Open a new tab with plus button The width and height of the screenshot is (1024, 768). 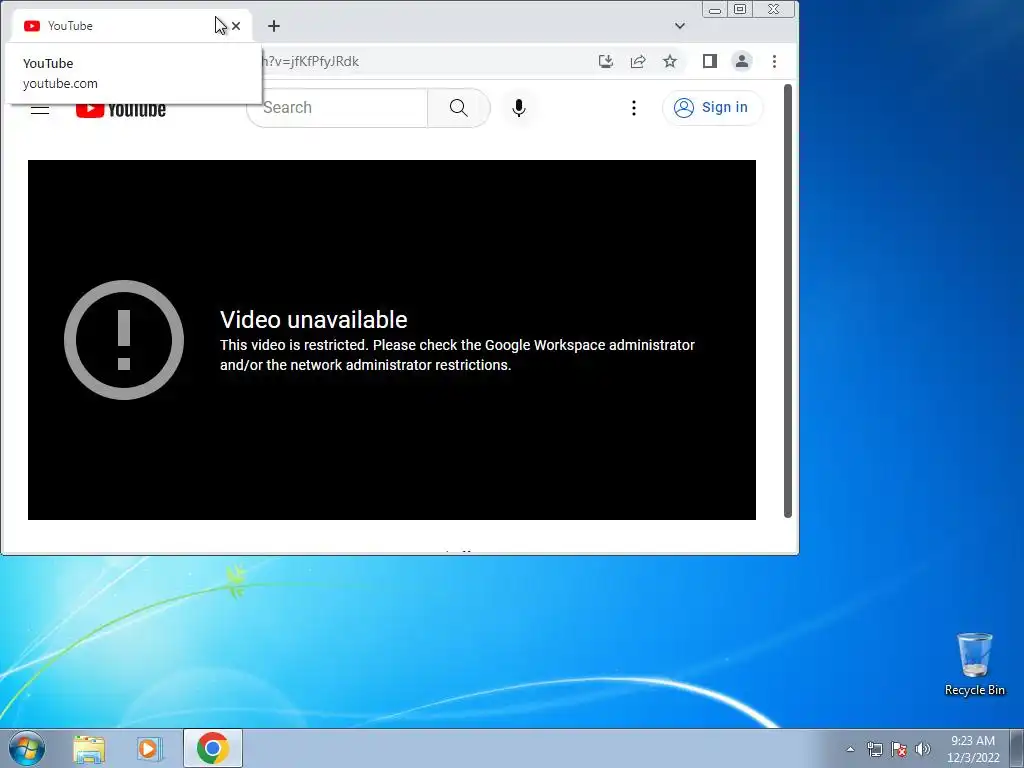click(x=274, y=26)
